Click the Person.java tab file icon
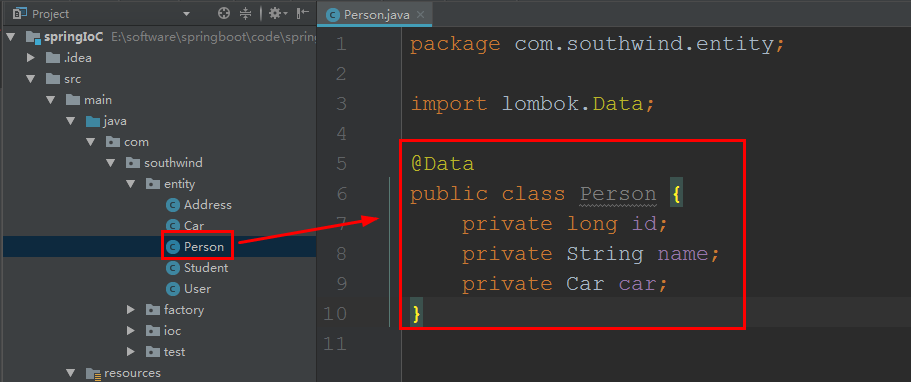911x382 pixels. coord(333,15)
